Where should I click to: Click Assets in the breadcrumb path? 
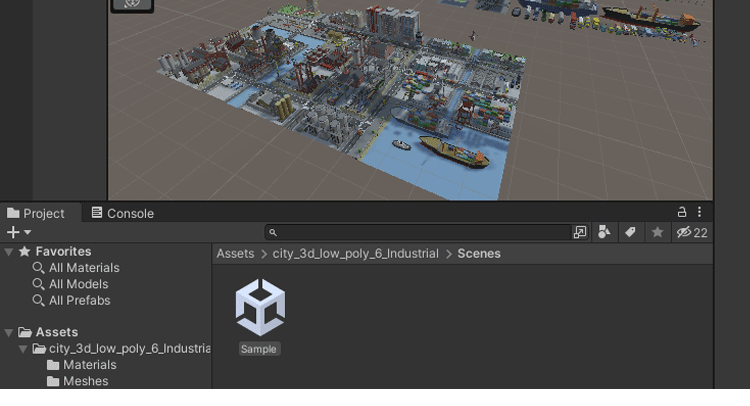click(x=235, y=254)
